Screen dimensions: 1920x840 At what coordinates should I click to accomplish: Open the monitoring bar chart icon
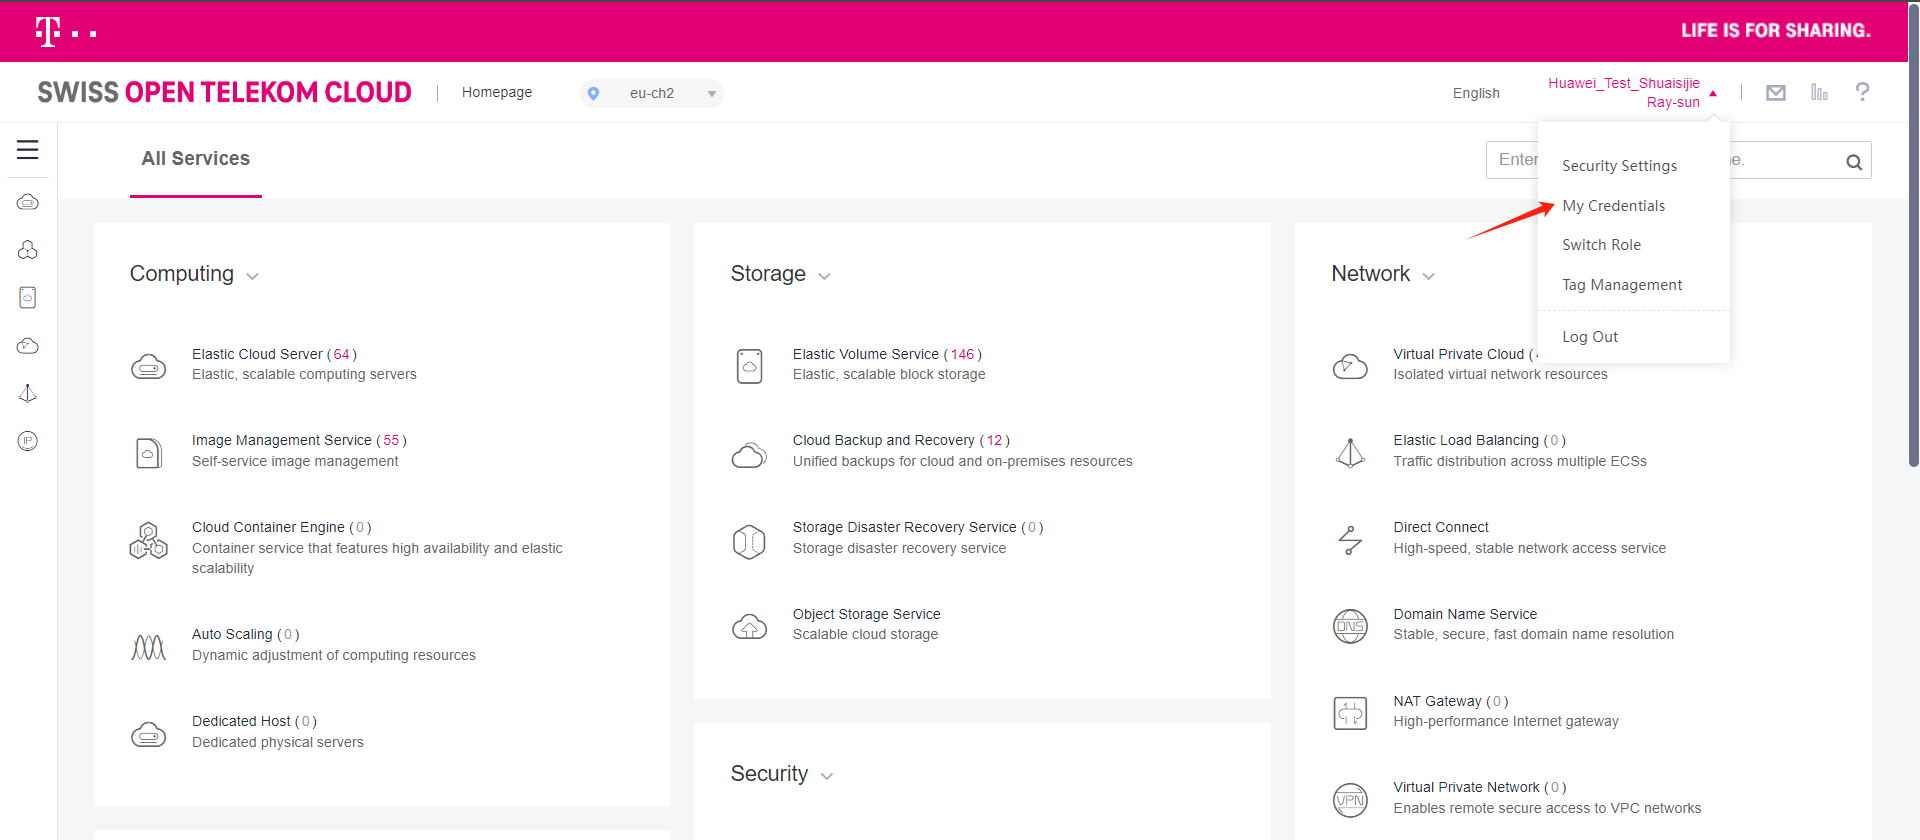tap(1819, 92)
